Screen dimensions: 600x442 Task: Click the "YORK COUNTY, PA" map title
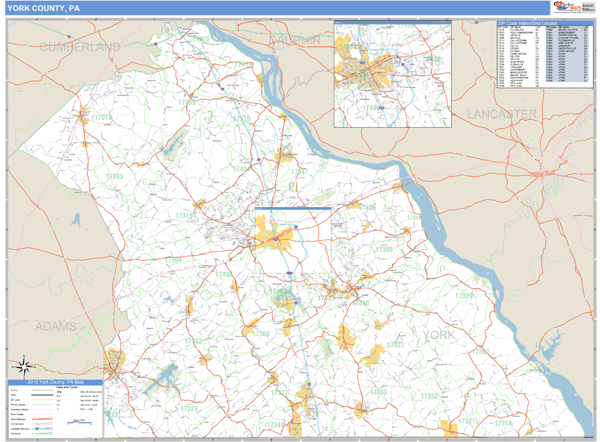pos(43,8)
